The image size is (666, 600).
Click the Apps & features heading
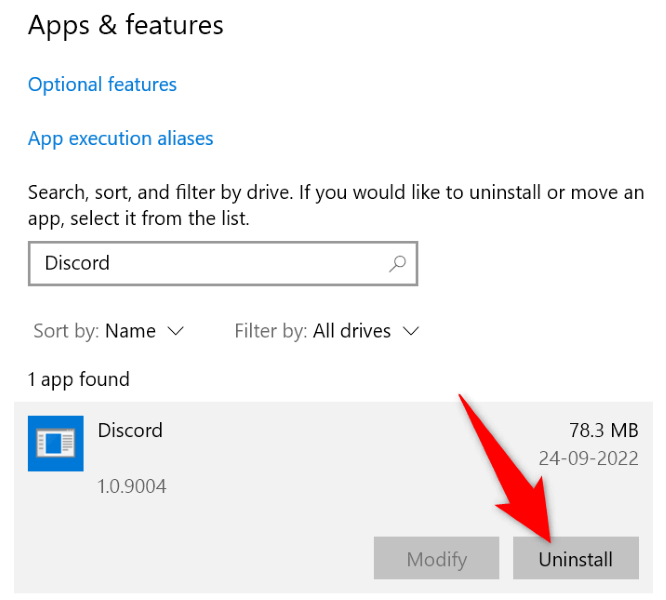[126, 25]
